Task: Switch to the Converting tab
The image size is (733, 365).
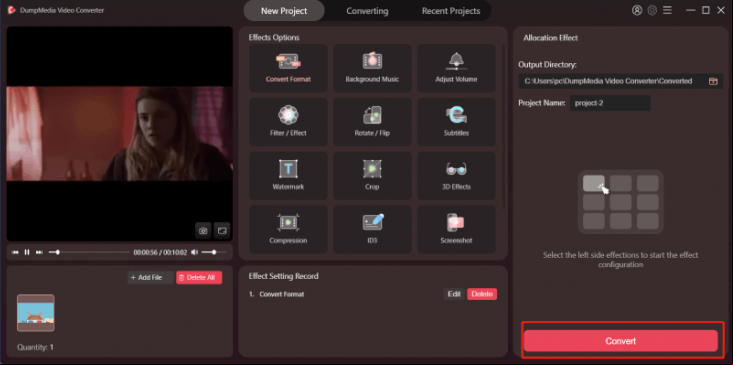Action: click(367, 11)
